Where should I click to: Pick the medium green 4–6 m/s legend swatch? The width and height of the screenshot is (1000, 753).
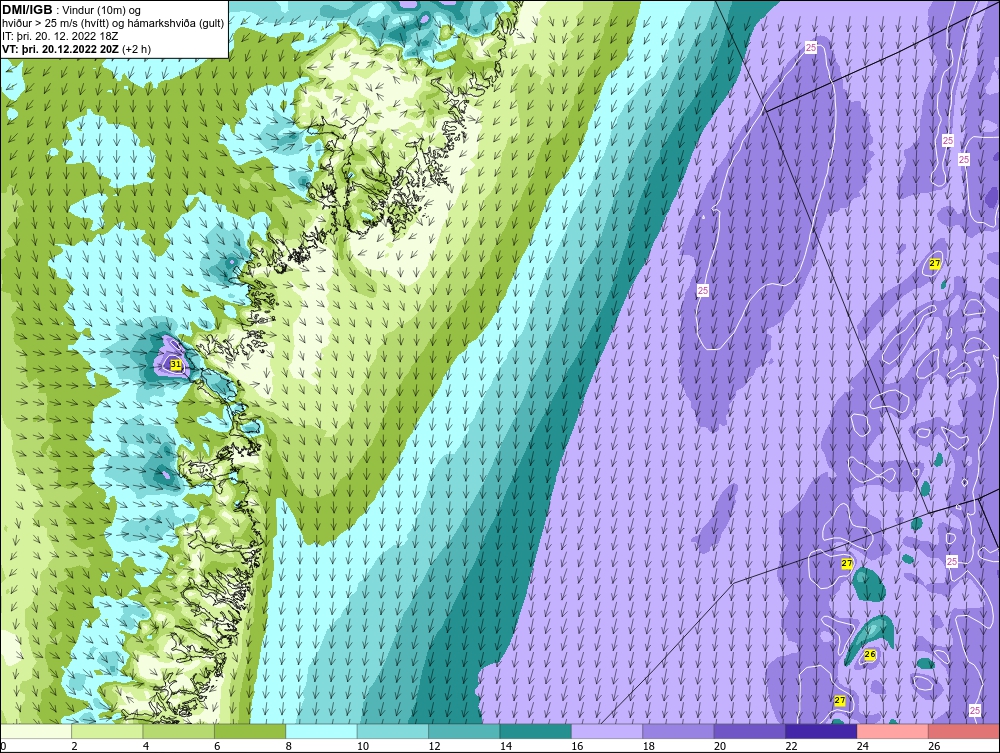pos(179,731)
